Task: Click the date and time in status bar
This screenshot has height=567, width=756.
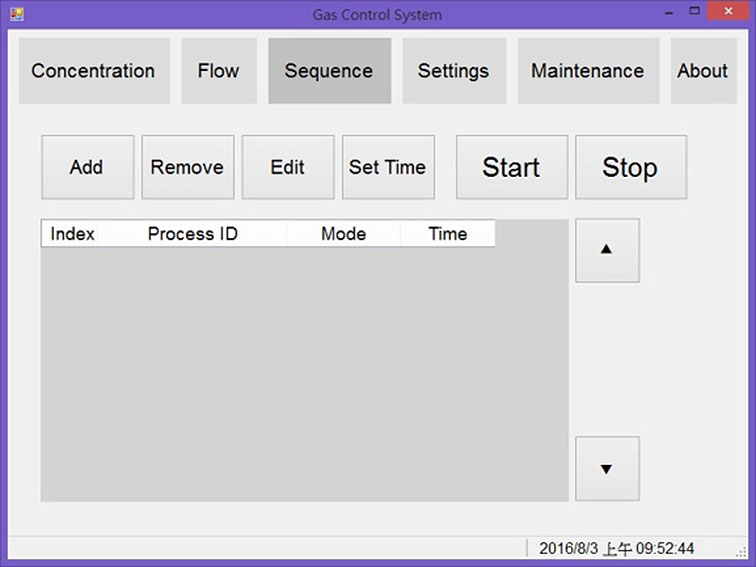Action: tap(616, 549)
